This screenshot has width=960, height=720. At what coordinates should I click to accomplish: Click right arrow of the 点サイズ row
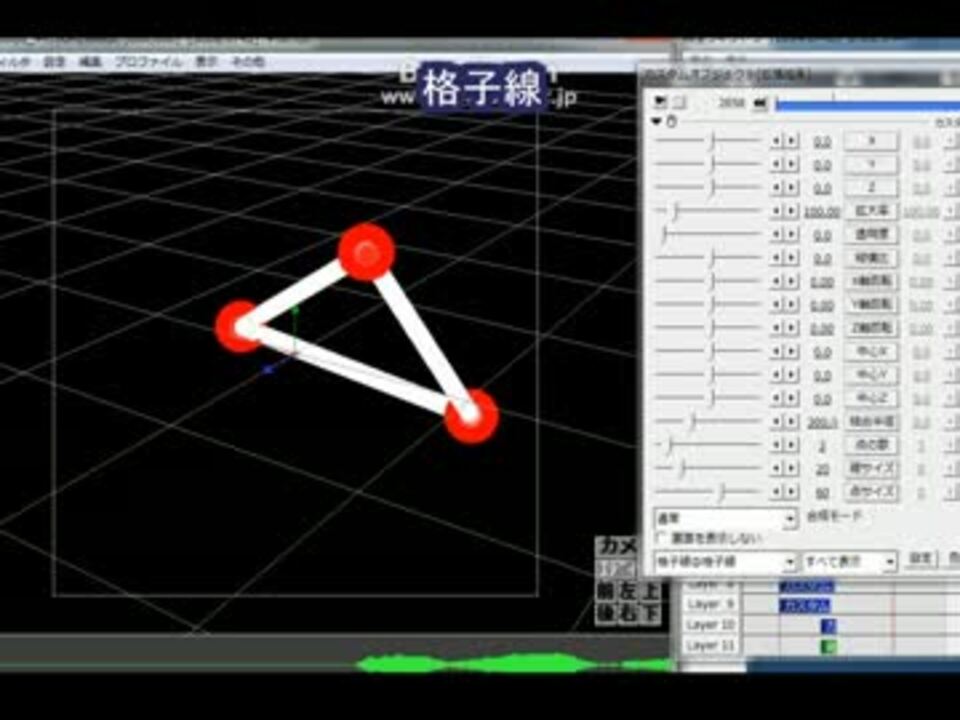[792, 492]
